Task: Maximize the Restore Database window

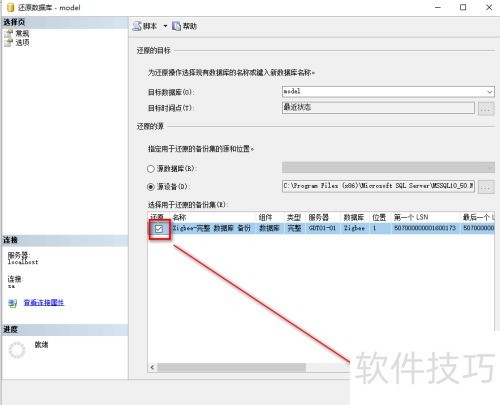Action: pos(463,7)
